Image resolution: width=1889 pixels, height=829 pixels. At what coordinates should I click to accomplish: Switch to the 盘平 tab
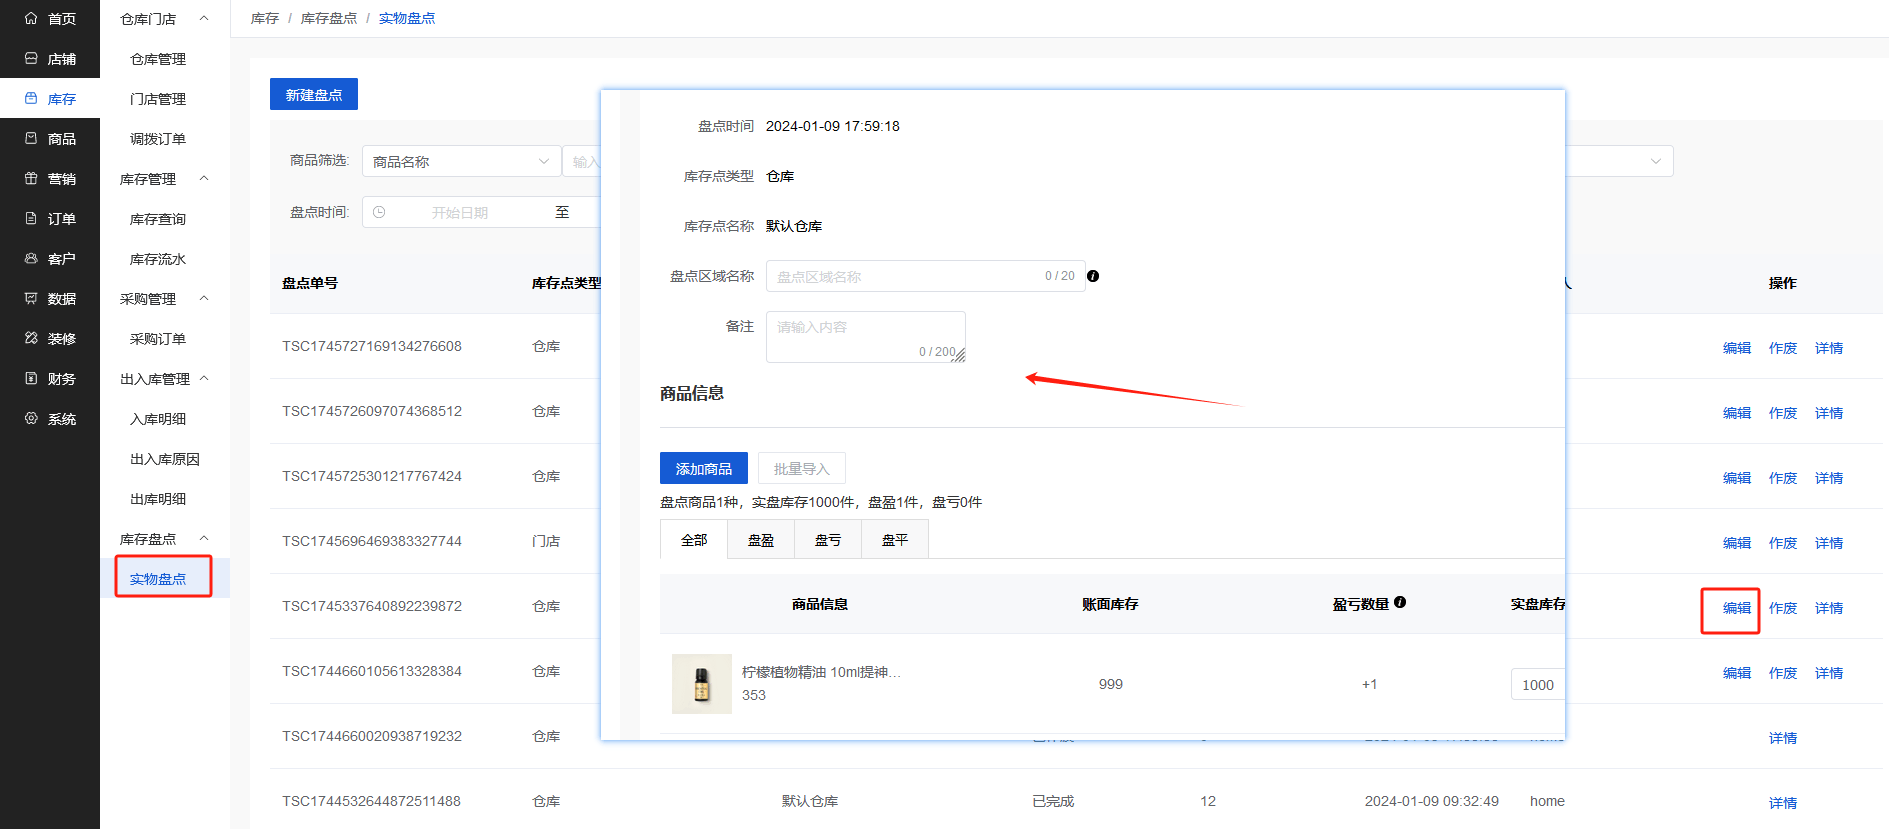coord(895,539)
